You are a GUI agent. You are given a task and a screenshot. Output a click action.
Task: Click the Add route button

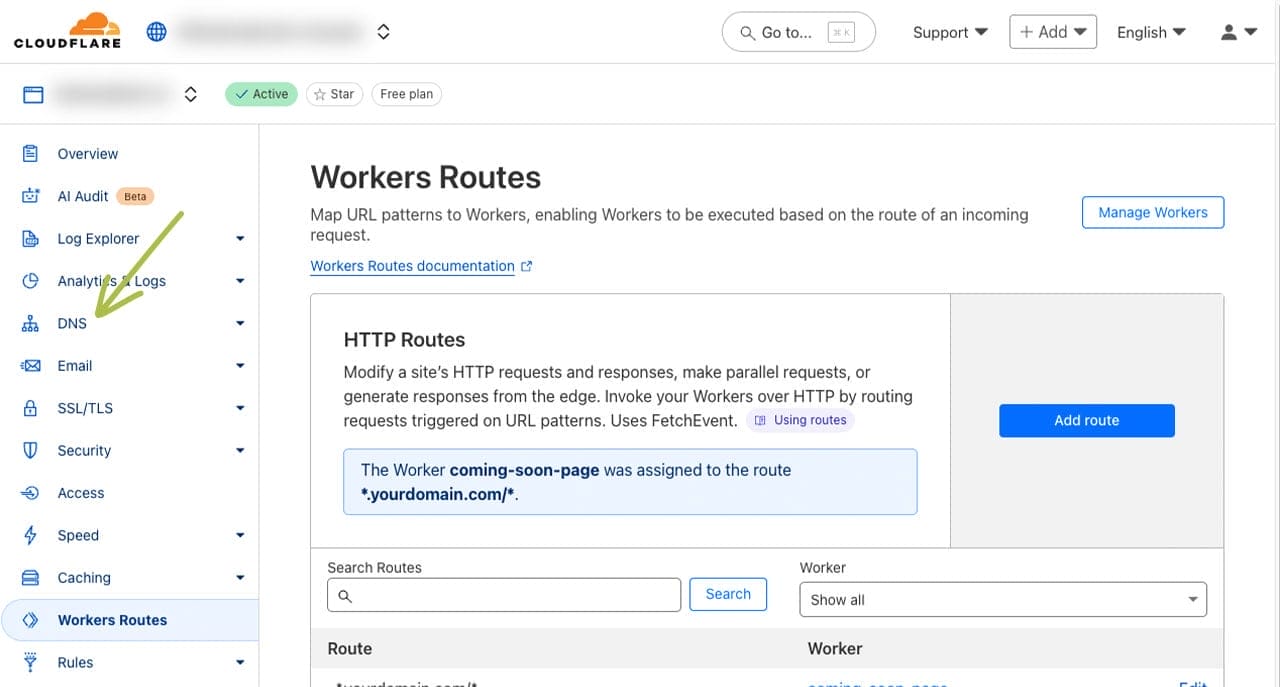(x=1087, y=420)
